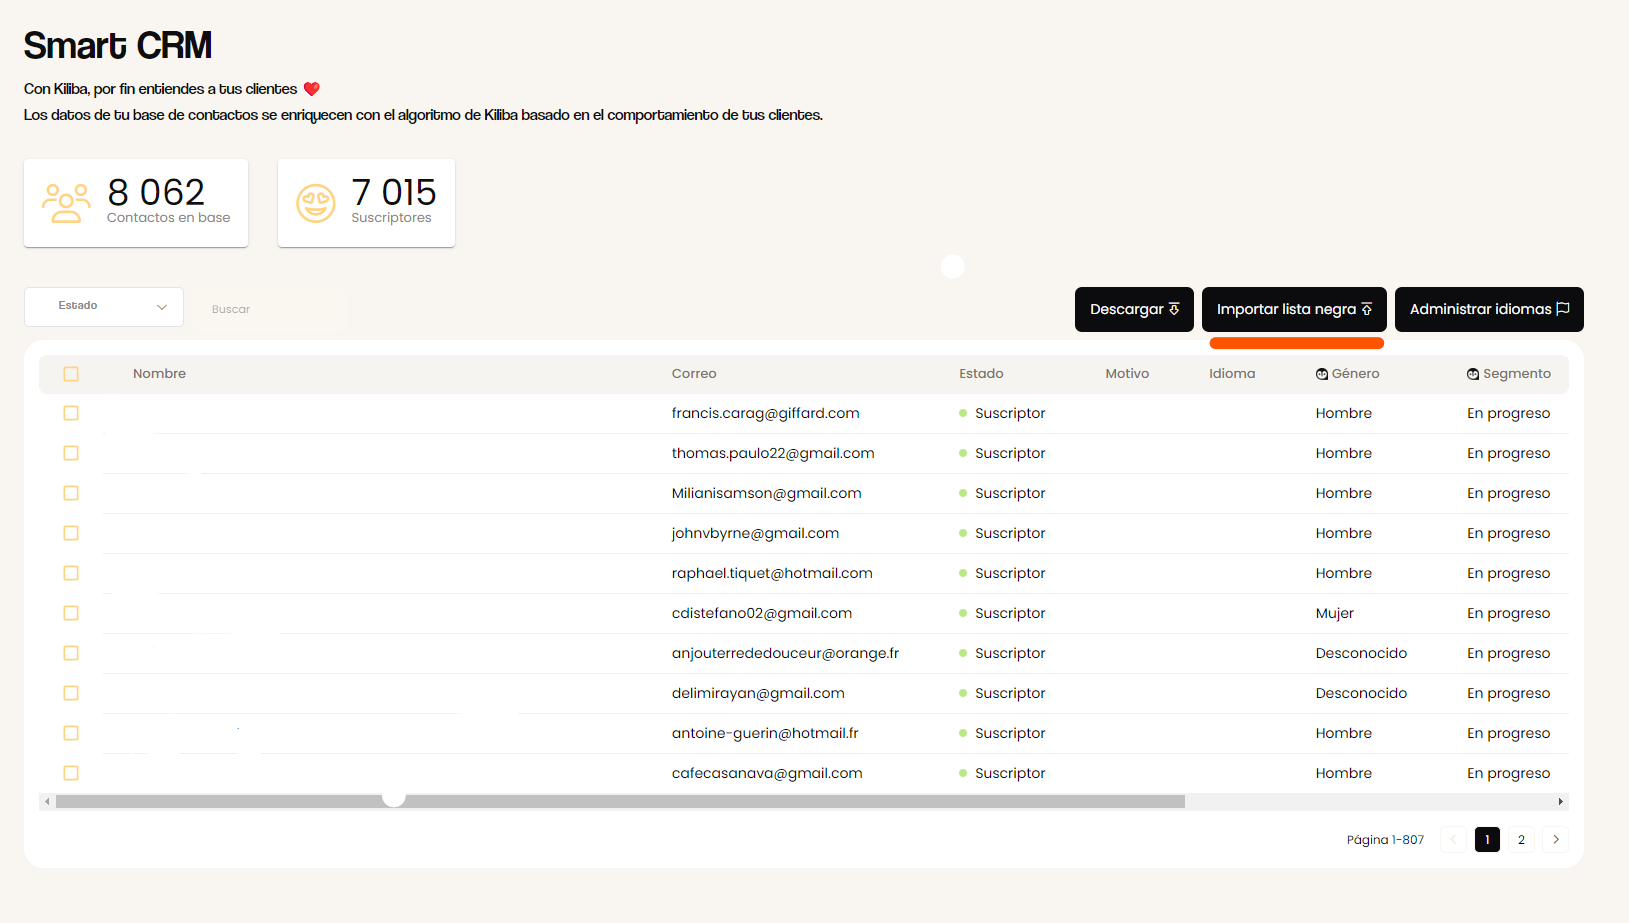Click the Género column header label
Viewport: 1629px width, 923px height.
click(1355, 374)
